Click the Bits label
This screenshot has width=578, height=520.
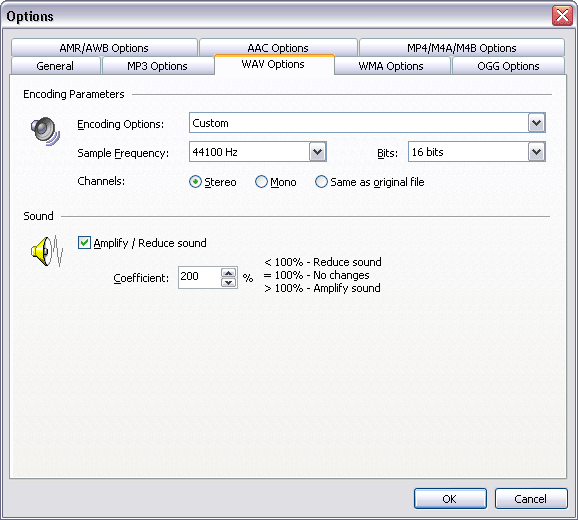click(x=387, y=153)
